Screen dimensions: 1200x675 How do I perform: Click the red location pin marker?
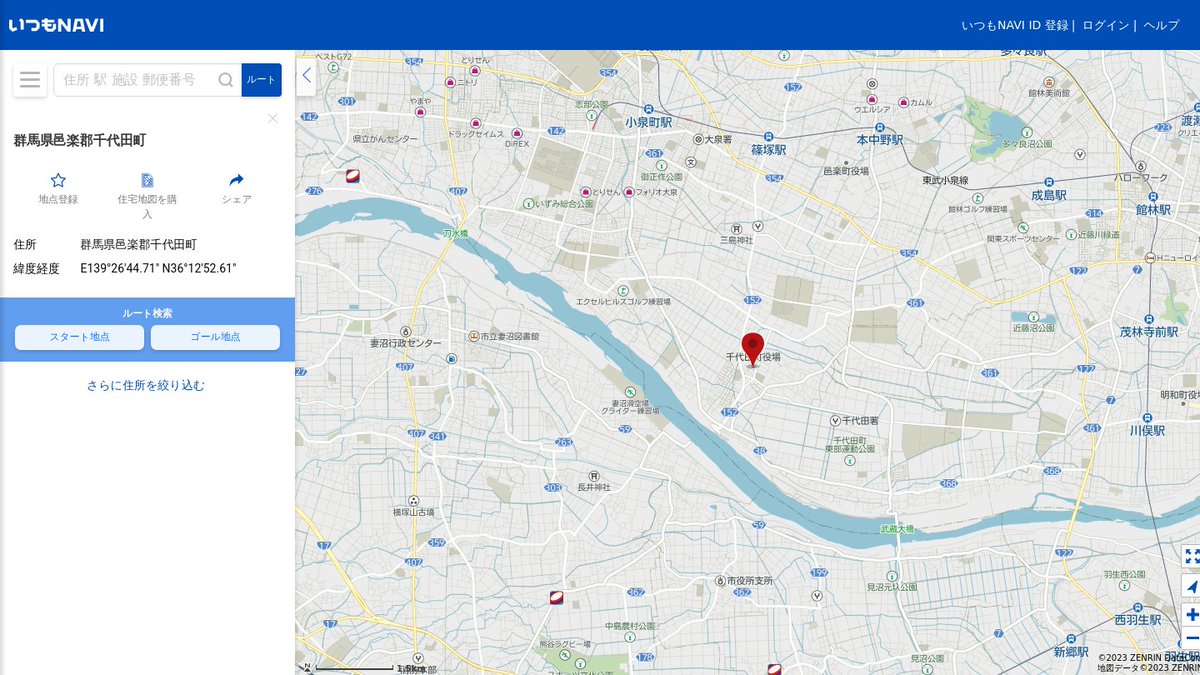752,348
